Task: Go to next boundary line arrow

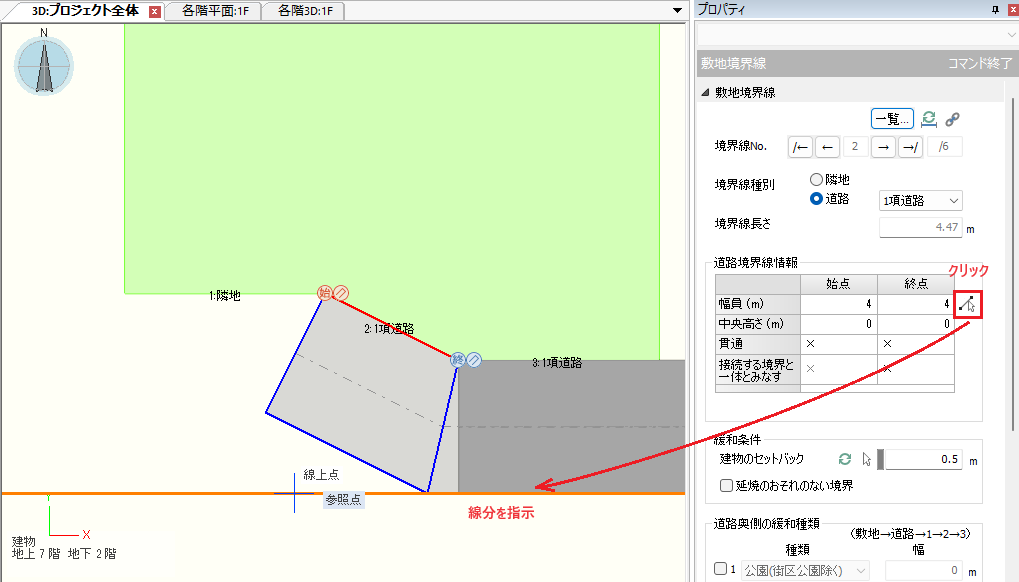Action: click(x=883, y=147)
